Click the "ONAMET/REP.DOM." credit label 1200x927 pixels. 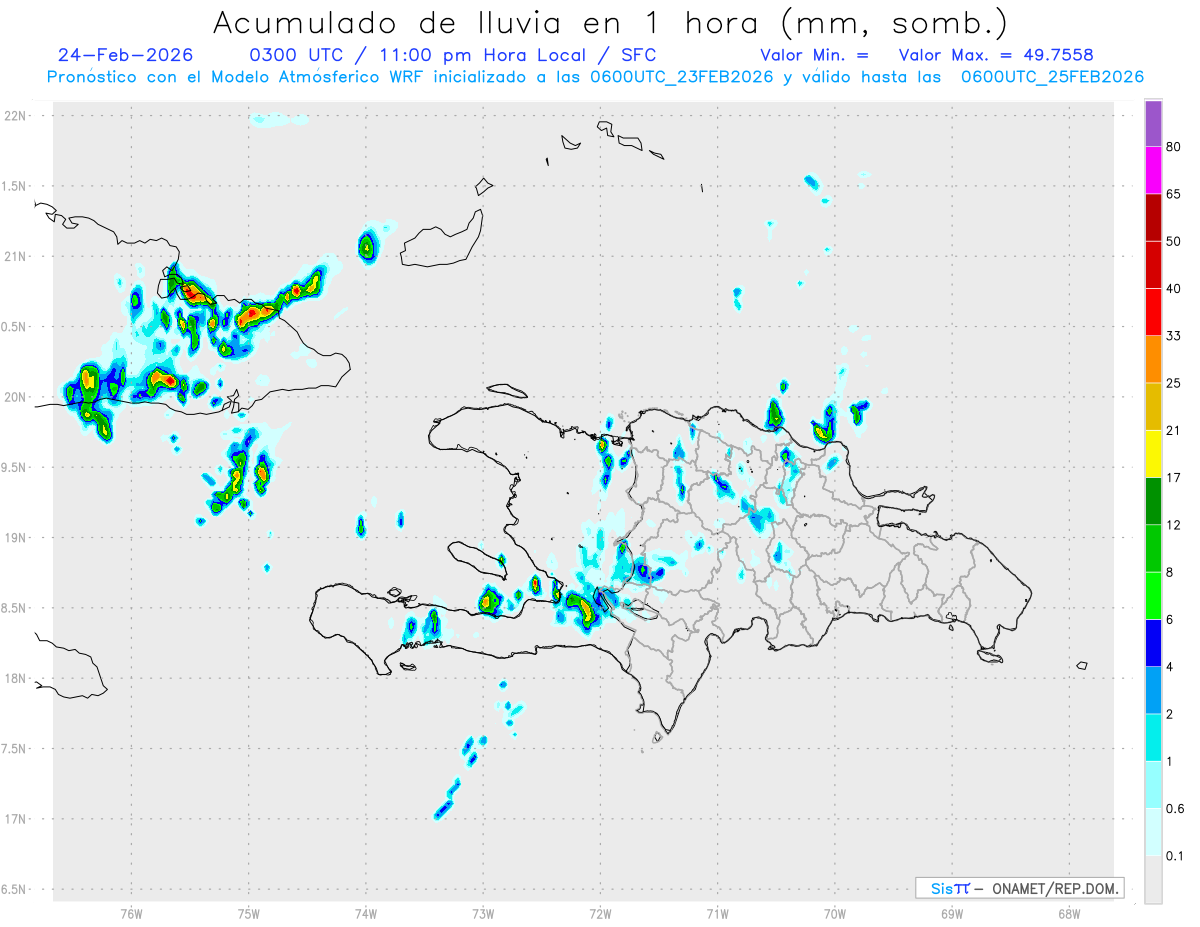tap(1056, 888)
